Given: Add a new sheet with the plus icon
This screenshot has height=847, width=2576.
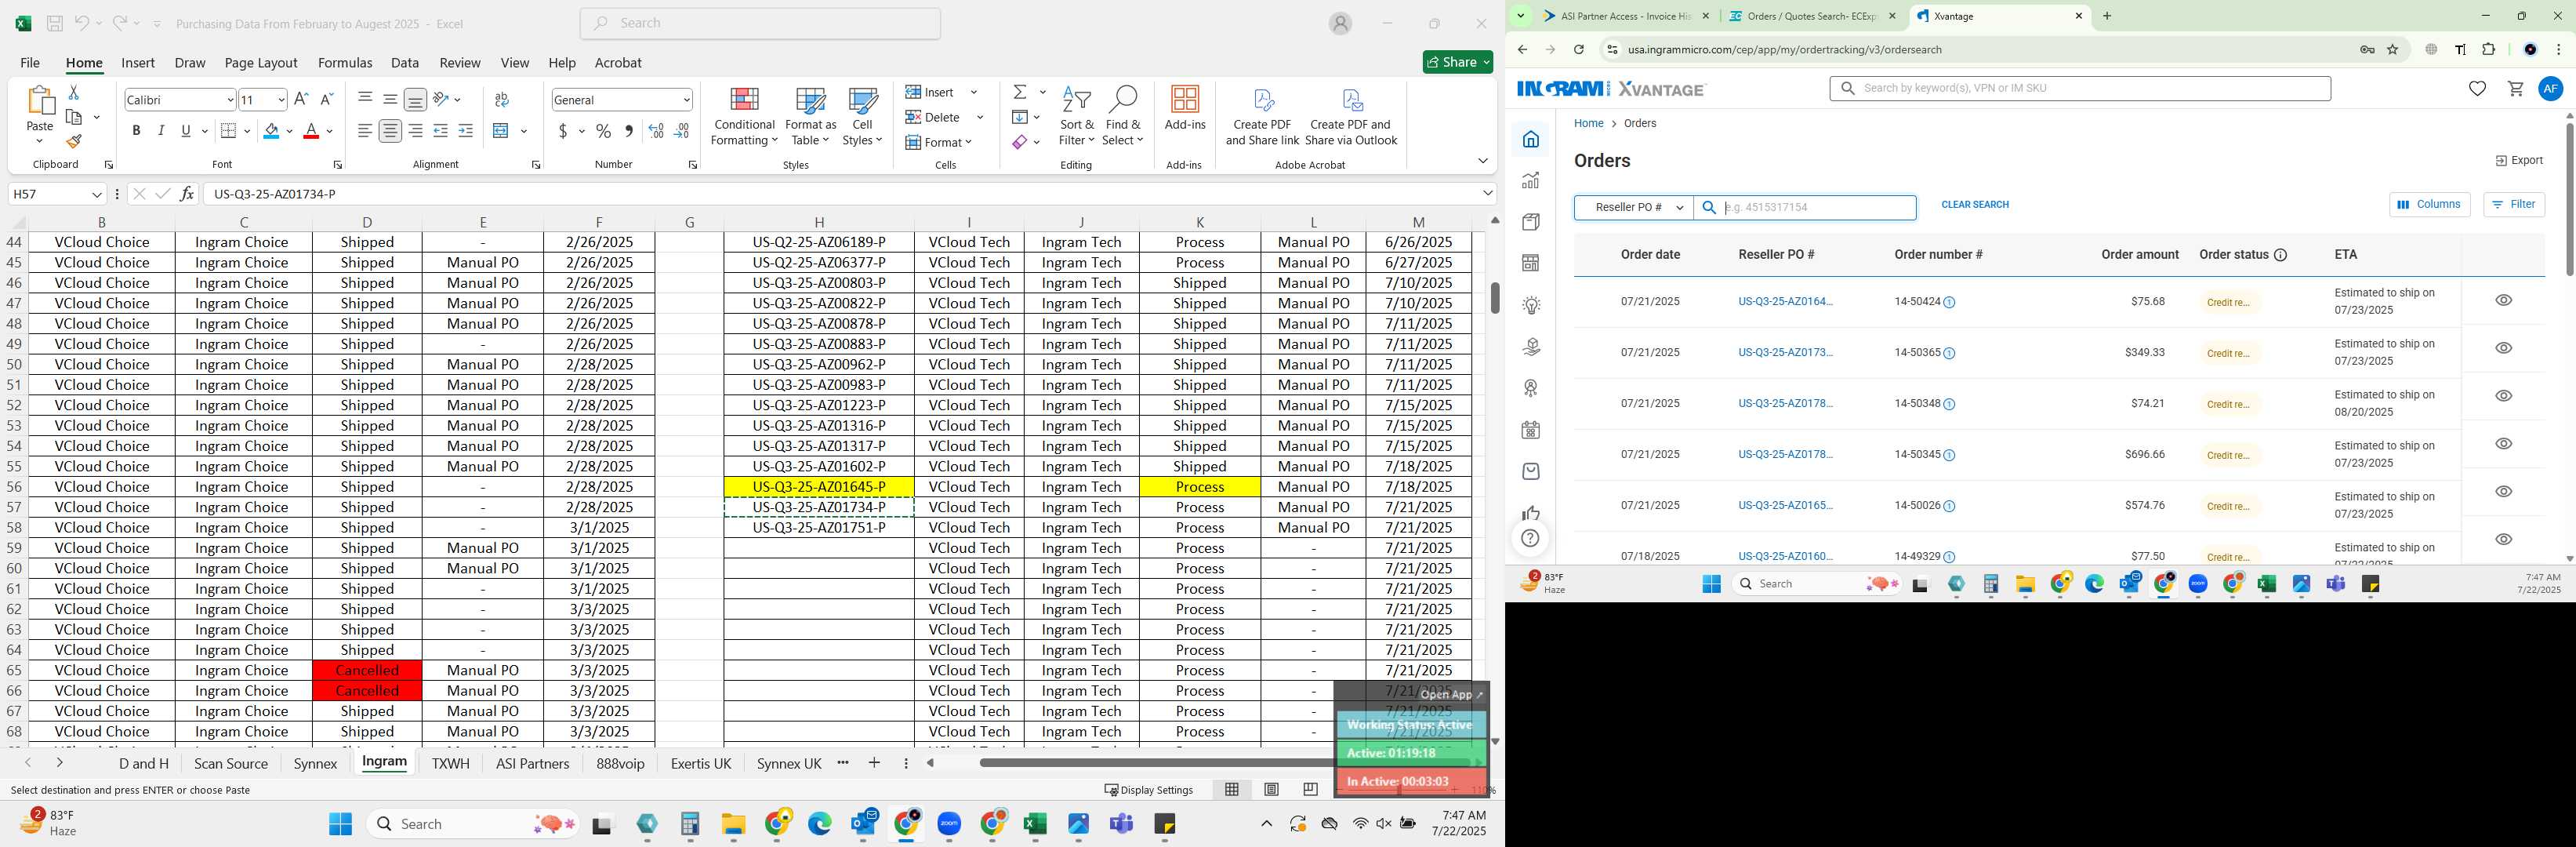Looking at the screenshot, I should click(874, 763).
